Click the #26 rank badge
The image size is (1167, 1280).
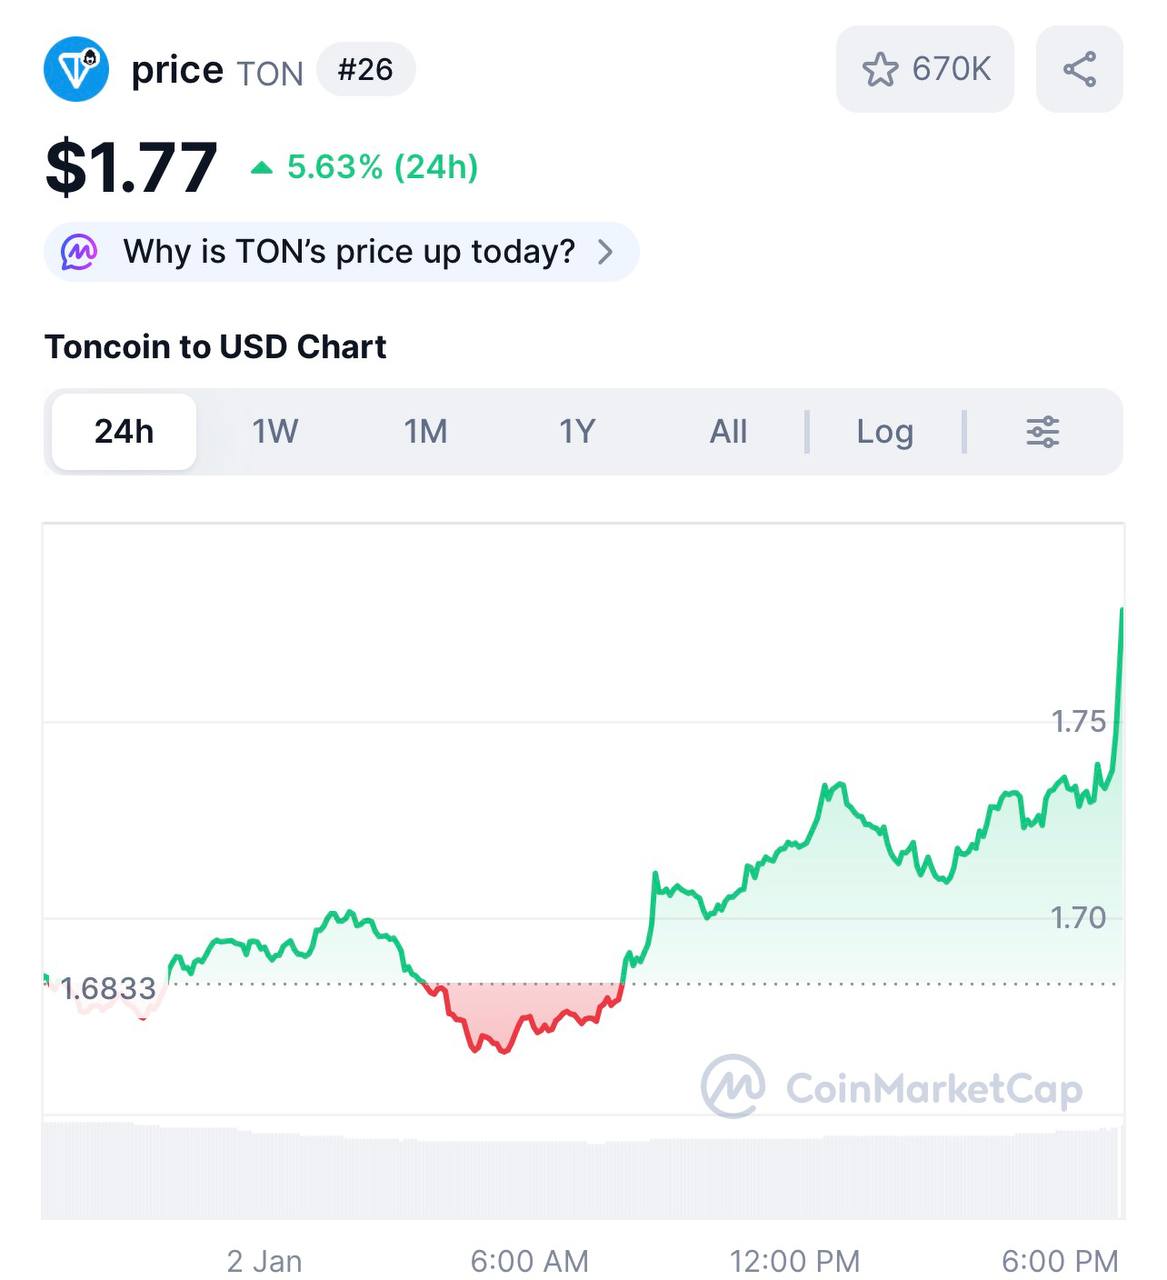365,70
